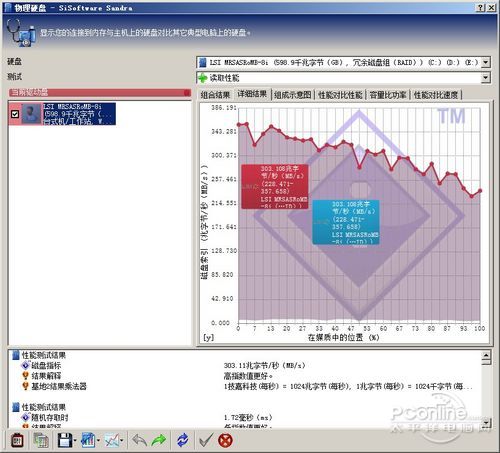Click the [y] axis toggle on chart
The image size is (500, 453).
[x=208, y=337]
